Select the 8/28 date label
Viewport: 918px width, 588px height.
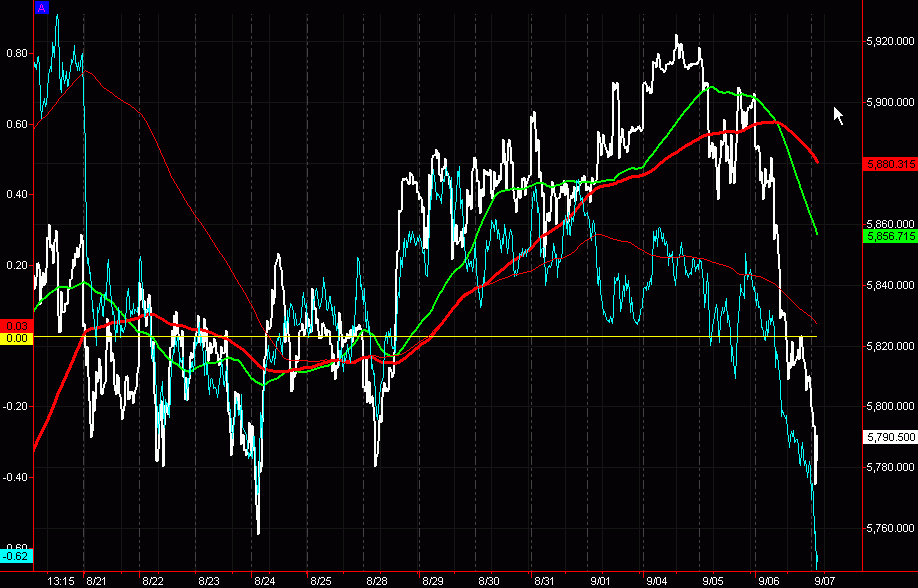(x=377, y=581)
